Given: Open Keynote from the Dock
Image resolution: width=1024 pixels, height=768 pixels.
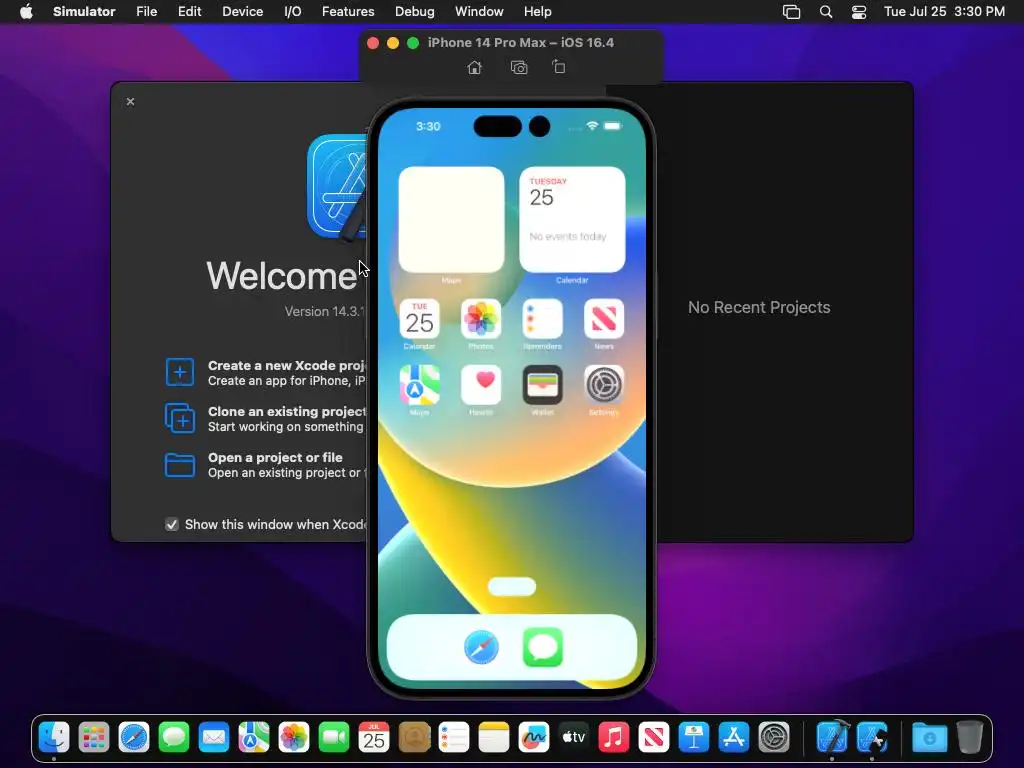Looking at the screenshot, I should tap(694, 738).
